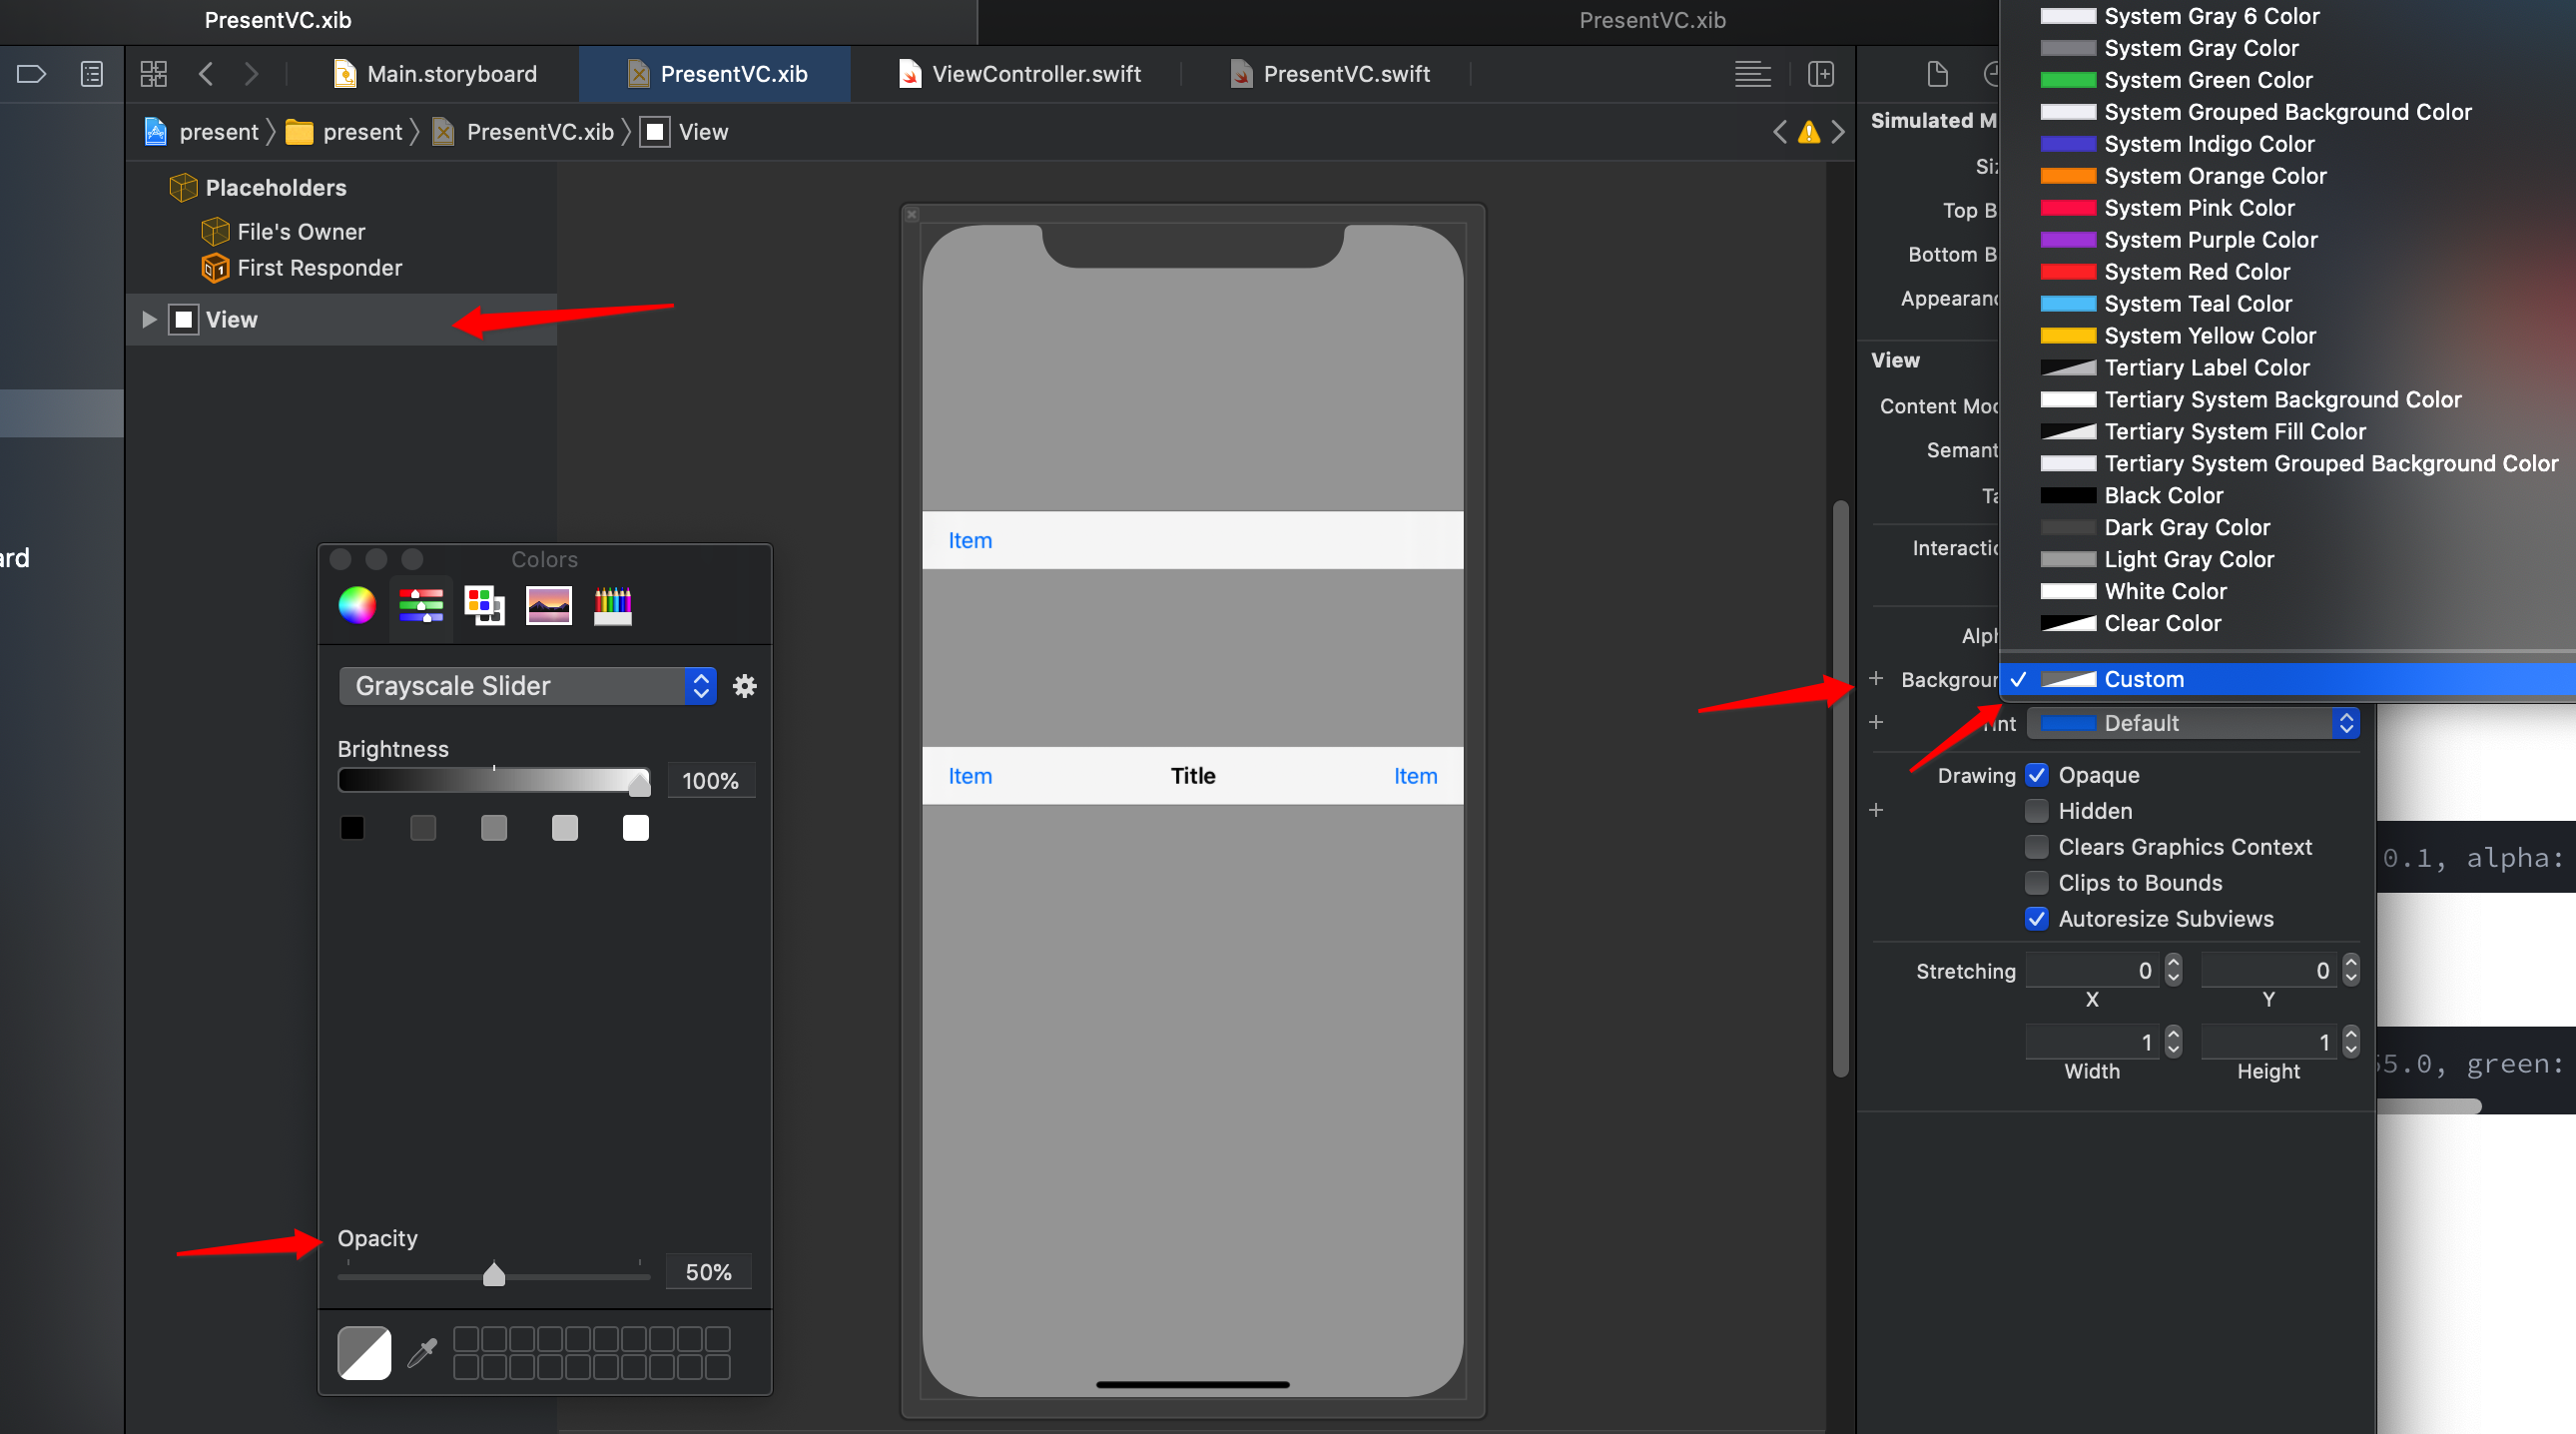Adjust the Stretching Width stepper
This screenshot has height=1434, width=2576.
point(2173,1042)
